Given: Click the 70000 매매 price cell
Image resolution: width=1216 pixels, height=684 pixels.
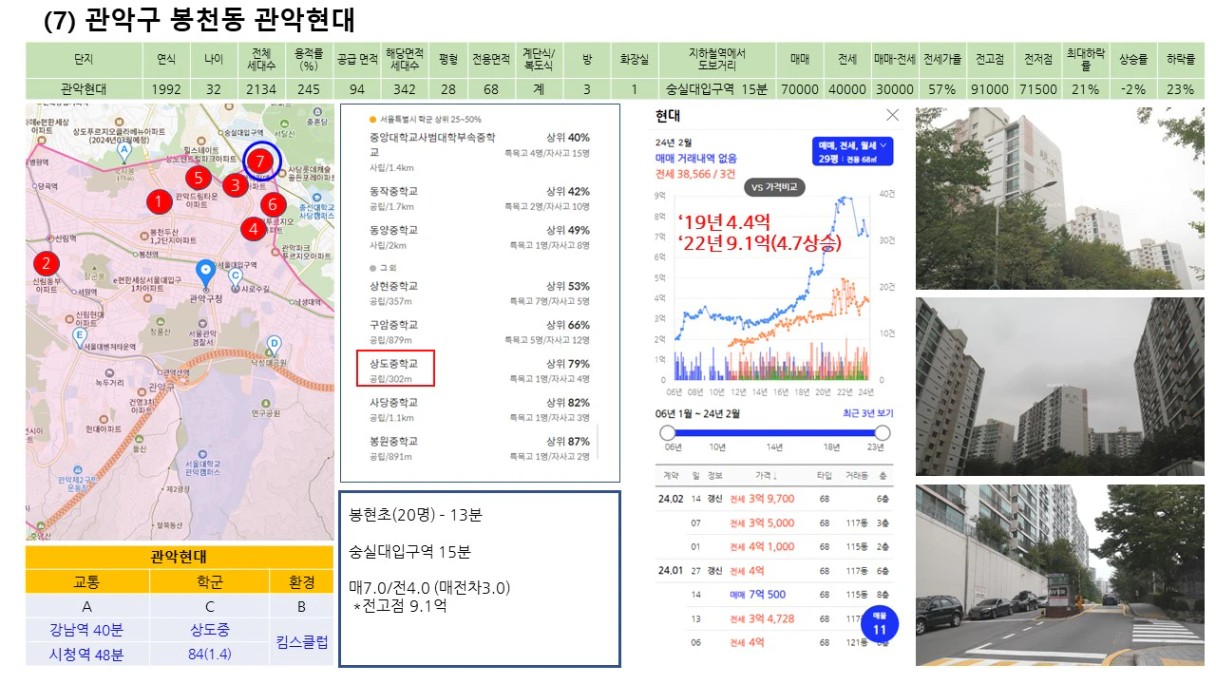Looking at the screenshot, I should click(800, 89).
